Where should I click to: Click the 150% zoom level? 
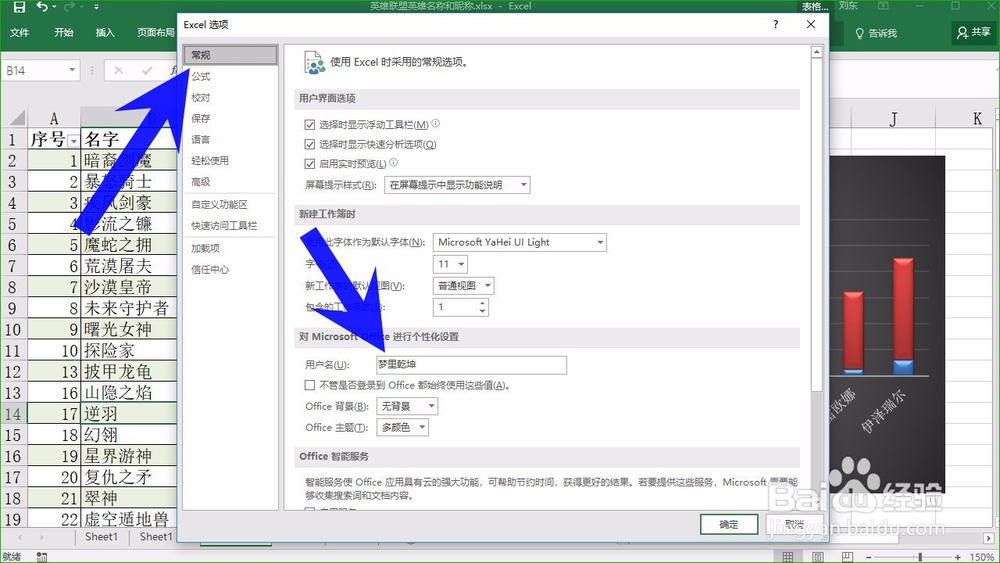982,557
